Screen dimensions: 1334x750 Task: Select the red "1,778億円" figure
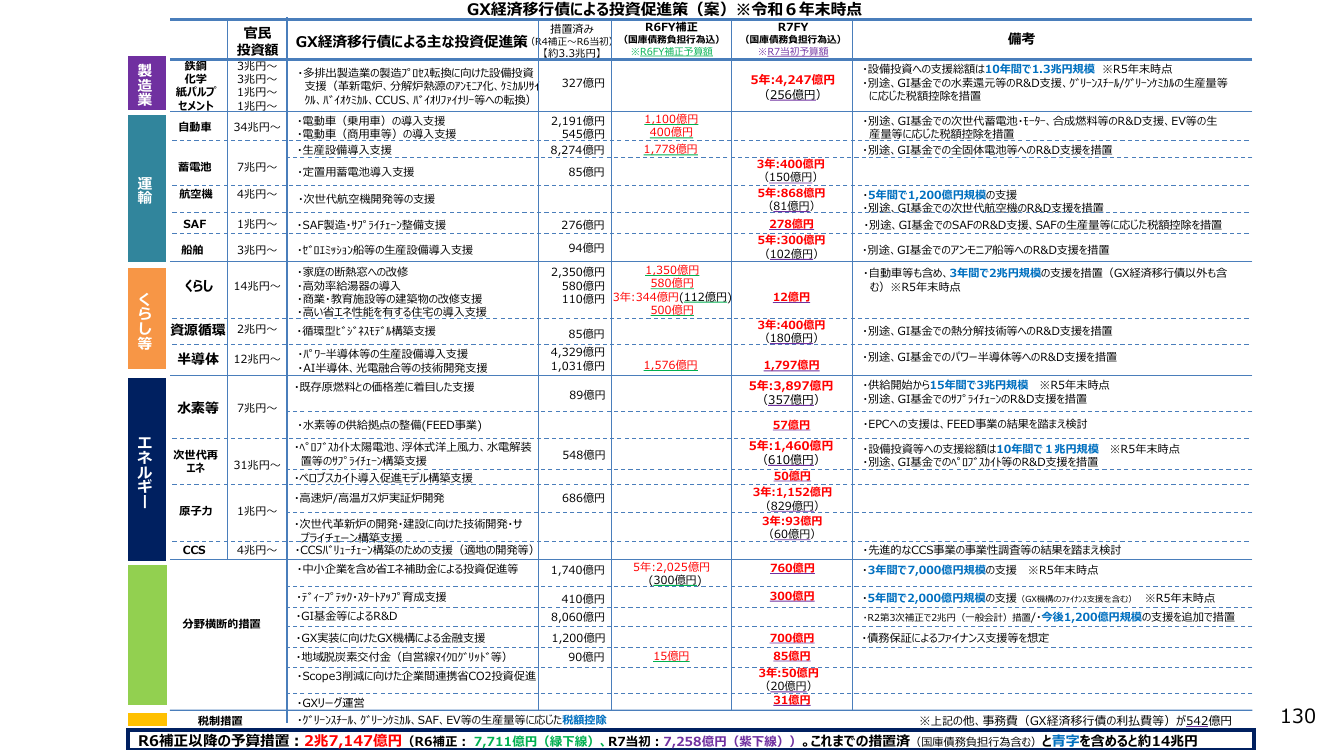[671, 149]
